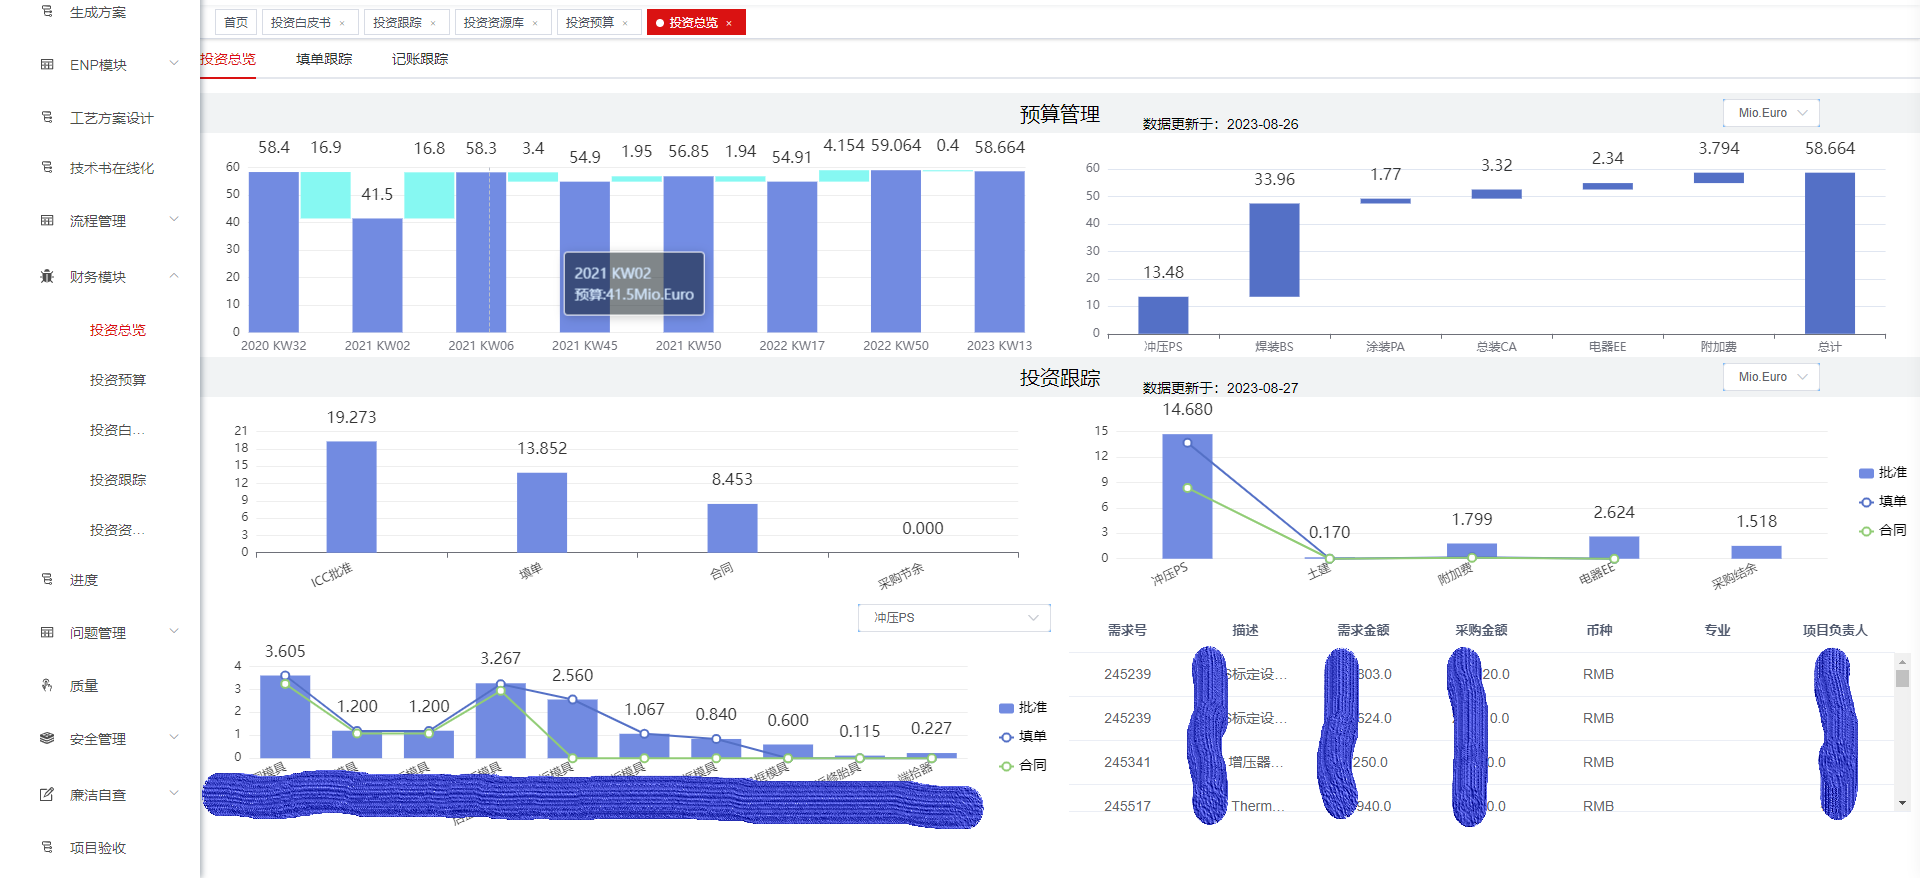Click the 廉洁自查 edit icon

[47, 794]
